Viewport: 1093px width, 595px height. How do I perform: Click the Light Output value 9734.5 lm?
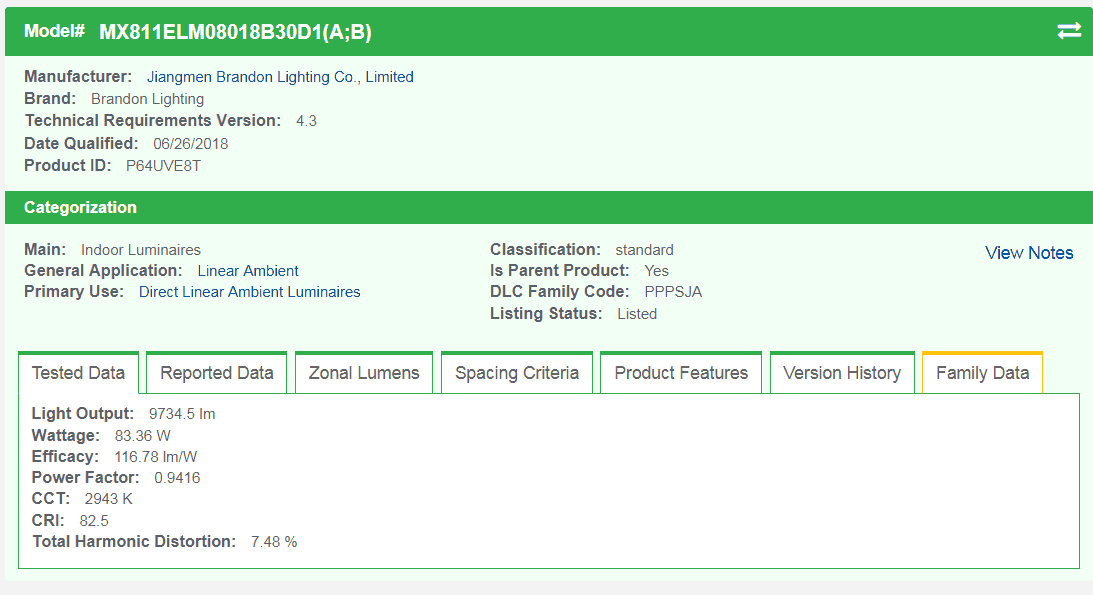click(182, 414)
